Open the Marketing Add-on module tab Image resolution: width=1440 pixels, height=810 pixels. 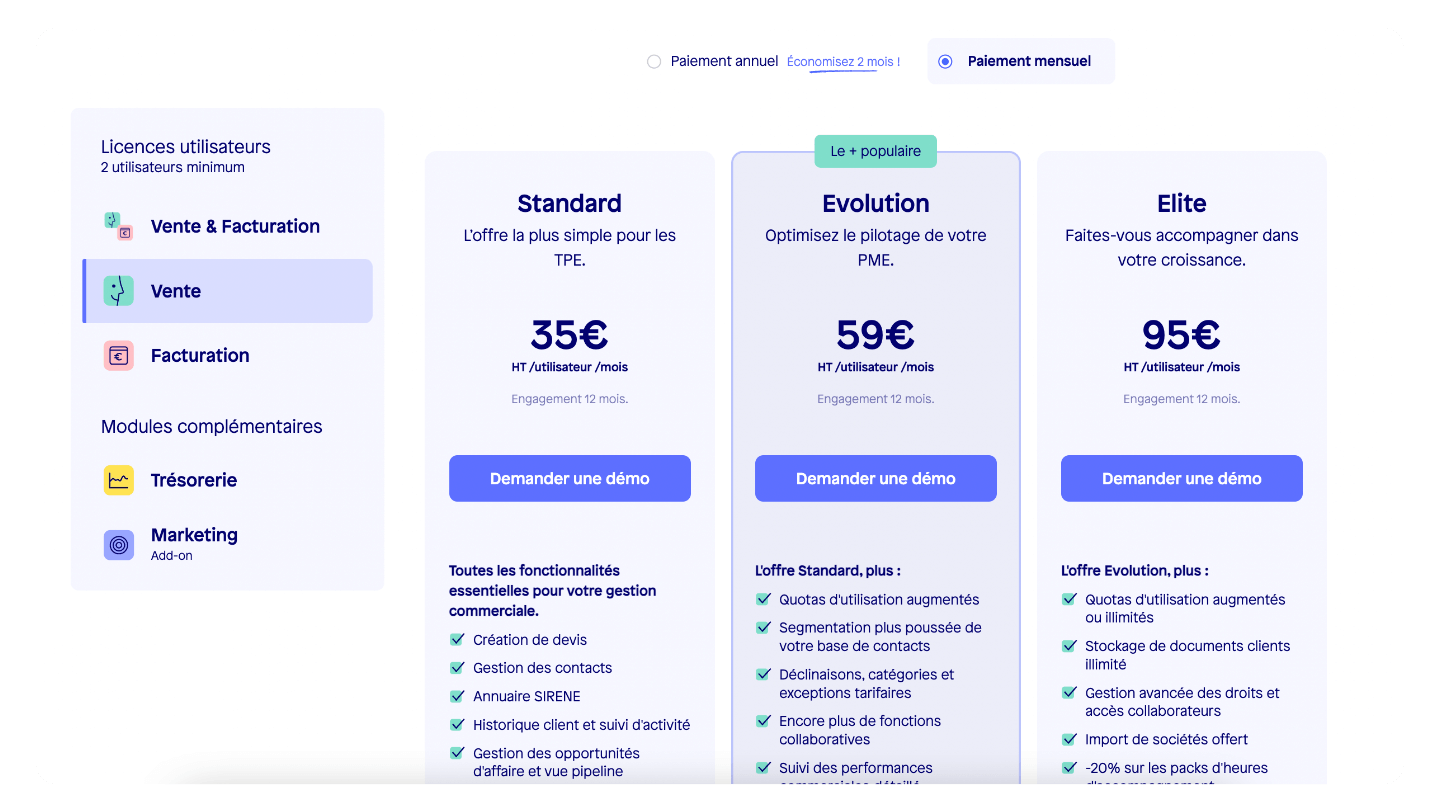(x=194, y=543)
